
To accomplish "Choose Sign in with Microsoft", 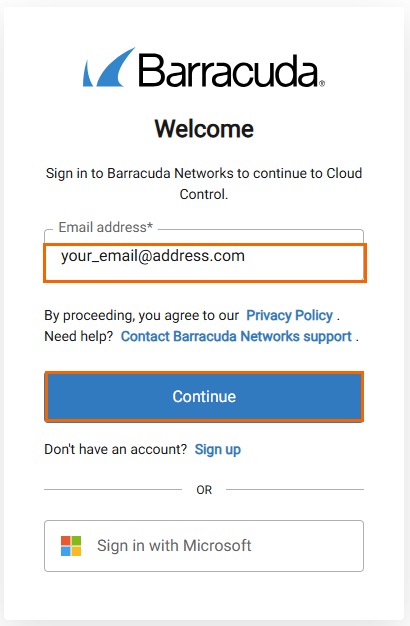I will pos(204,546).
